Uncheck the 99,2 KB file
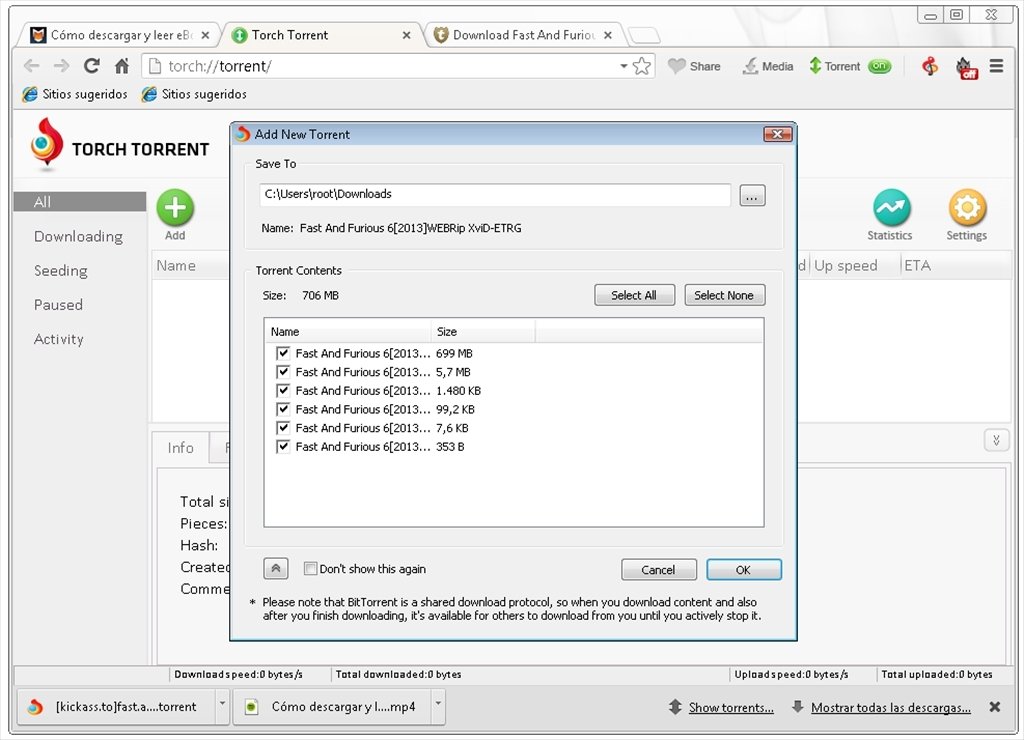The image size is (1024, 740). (283, 410)
